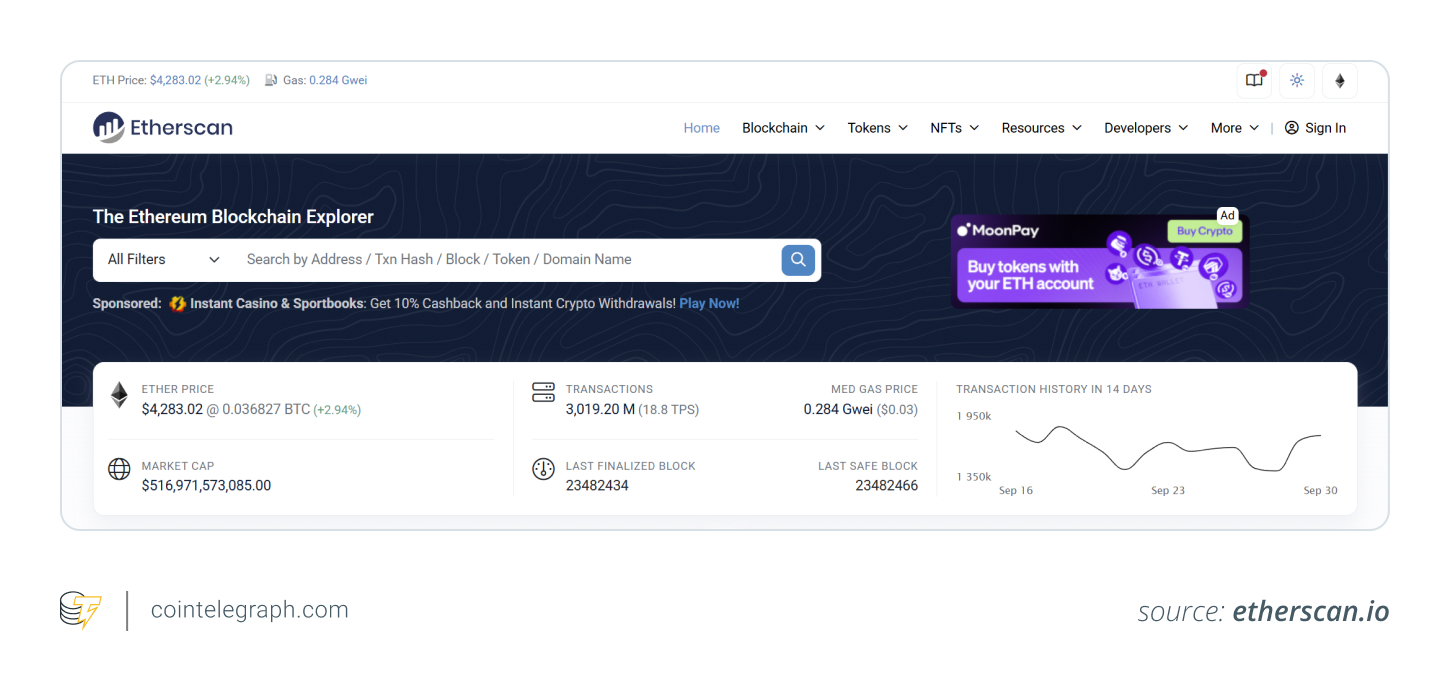1450x691 pixels.
Task: Select the Home navigation item
Action: pyautogui.click(x=701, y=128)
